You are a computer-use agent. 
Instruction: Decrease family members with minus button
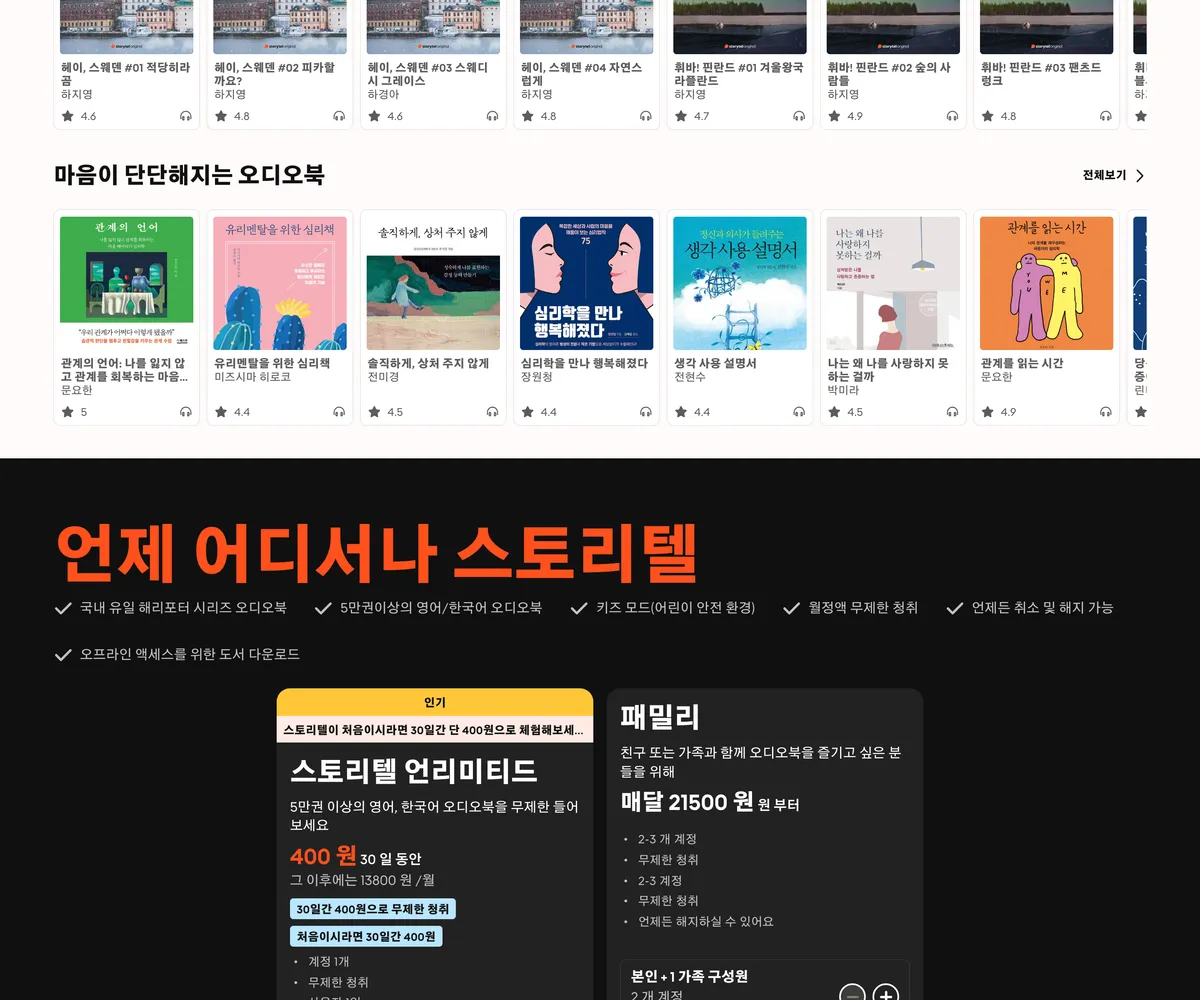[x=852, y=995]
